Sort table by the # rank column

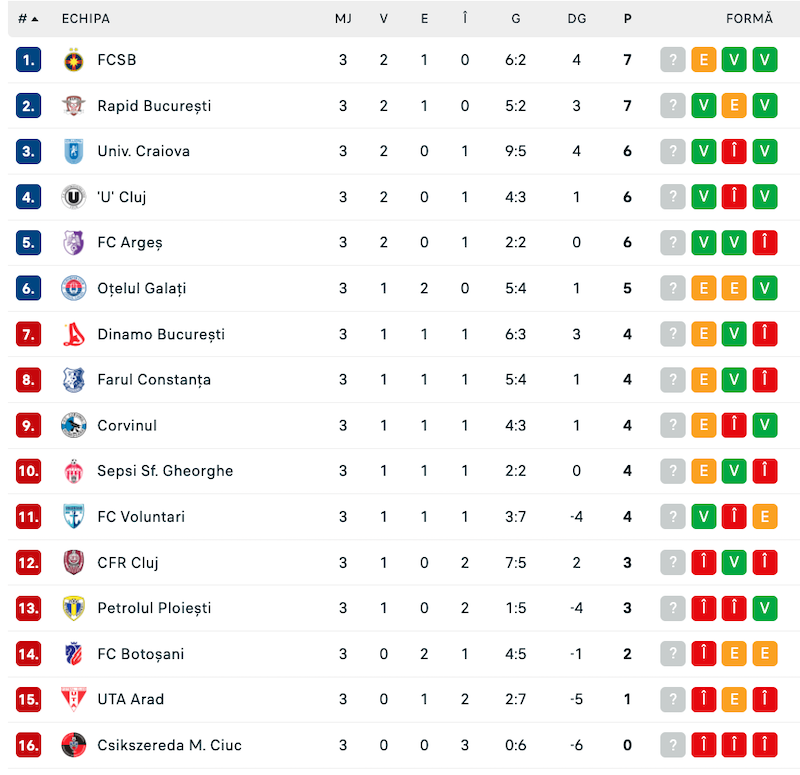tap(28, 19)
